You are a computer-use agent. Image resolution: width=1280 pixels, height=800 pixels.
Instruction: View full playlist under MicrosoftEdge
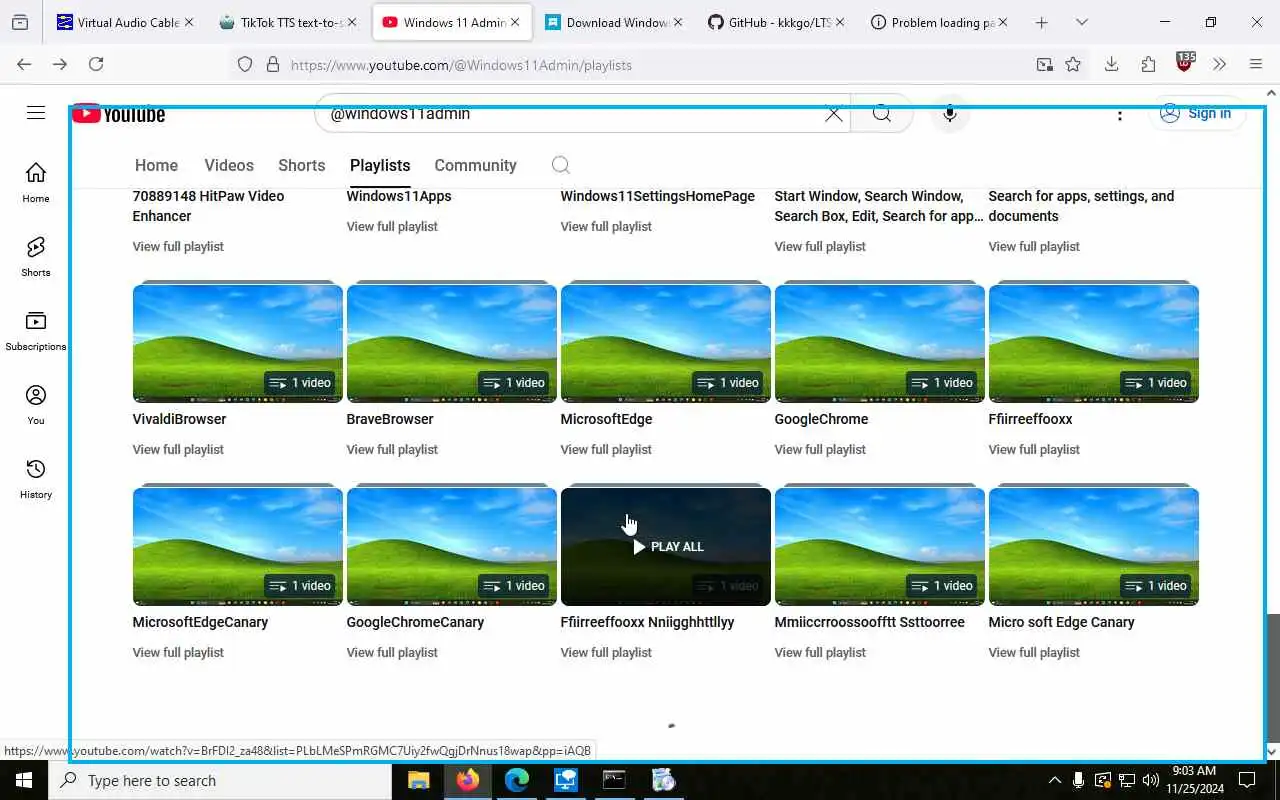coord(606,449)
